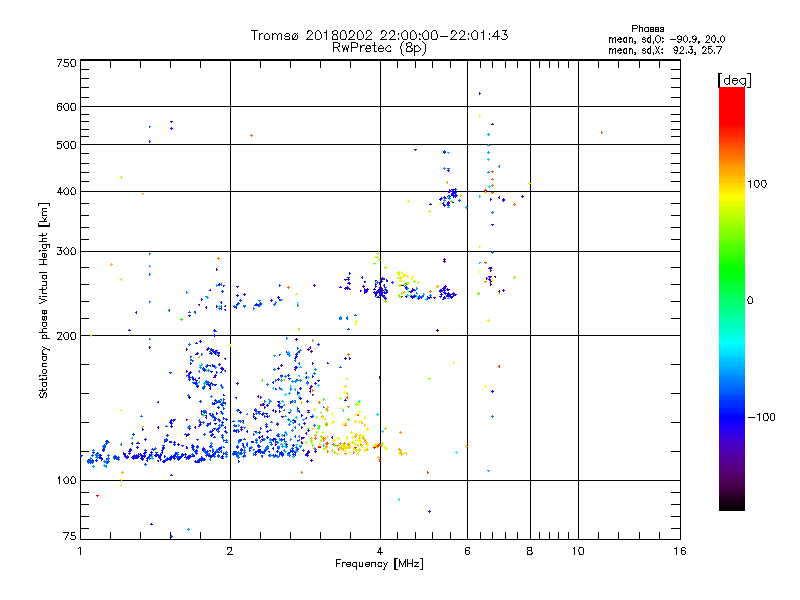The image size is (800, 600).
Task: Click the x-axis tick label '10'
Action: 578,551
